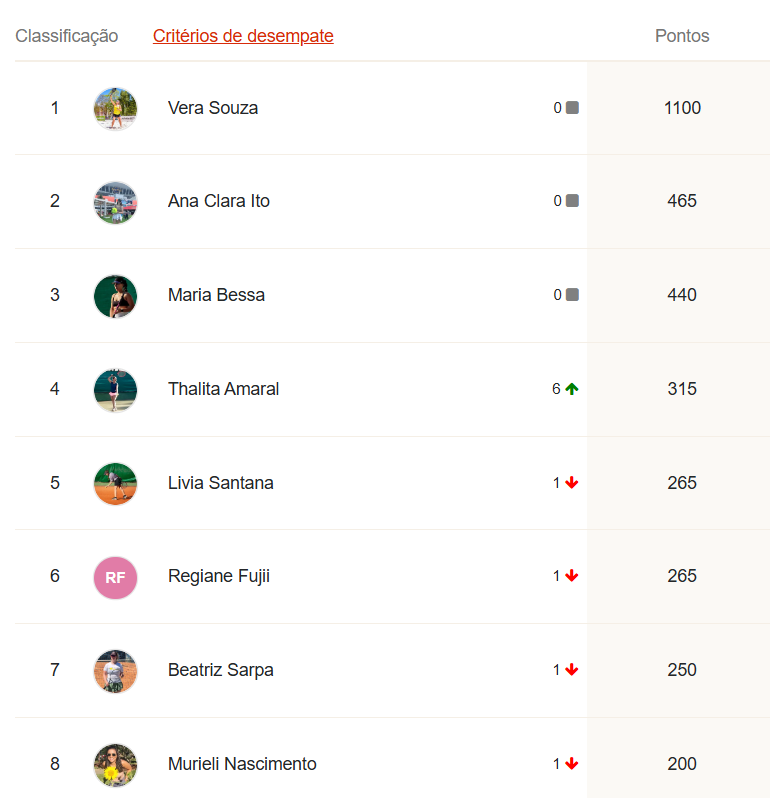This screenshot has height=798, width=770.
Task: Click the gray no-change square for Vera Souza
Action: click(x=572, y=108)
